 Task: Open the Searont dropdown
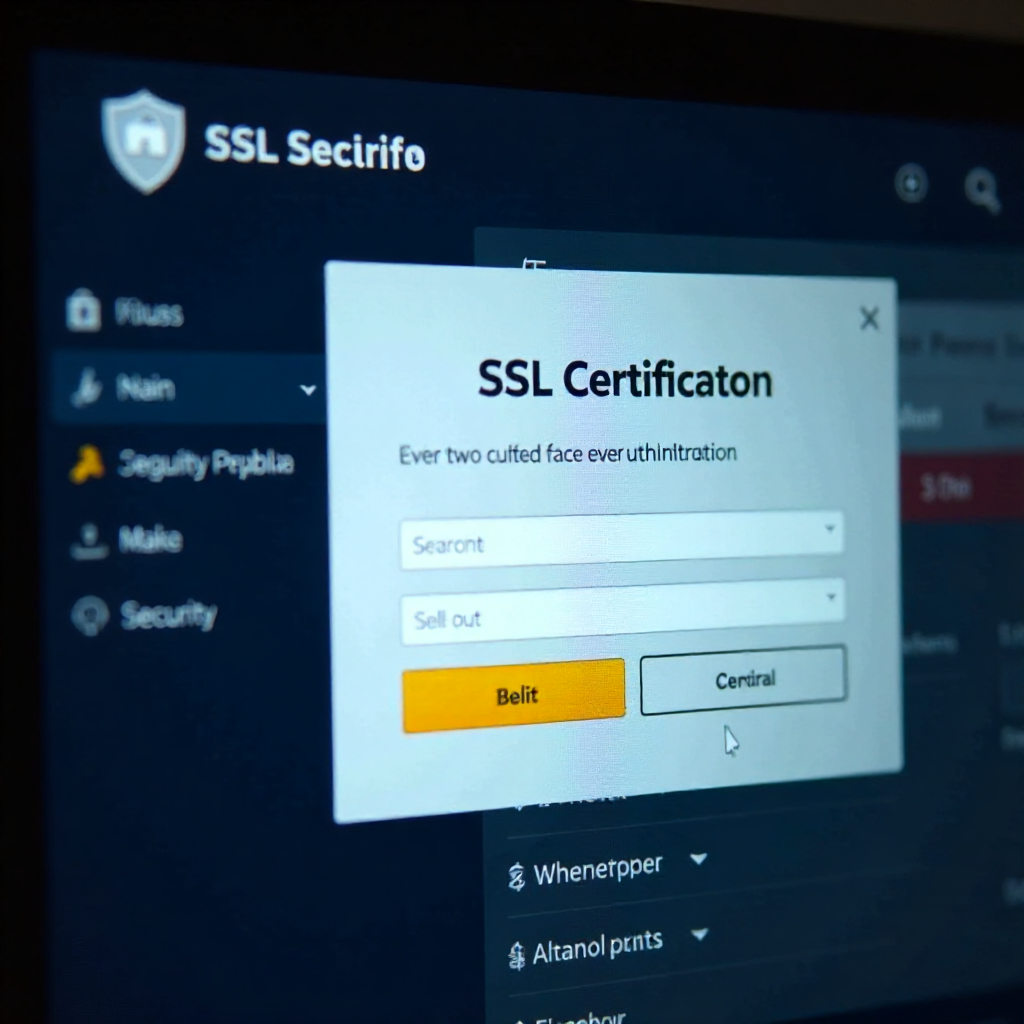(x=621, y=541)
